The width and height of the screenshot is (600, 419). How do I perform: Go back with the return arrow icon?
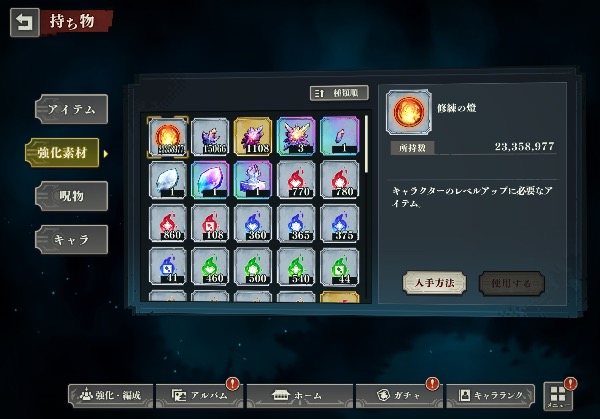25,23
